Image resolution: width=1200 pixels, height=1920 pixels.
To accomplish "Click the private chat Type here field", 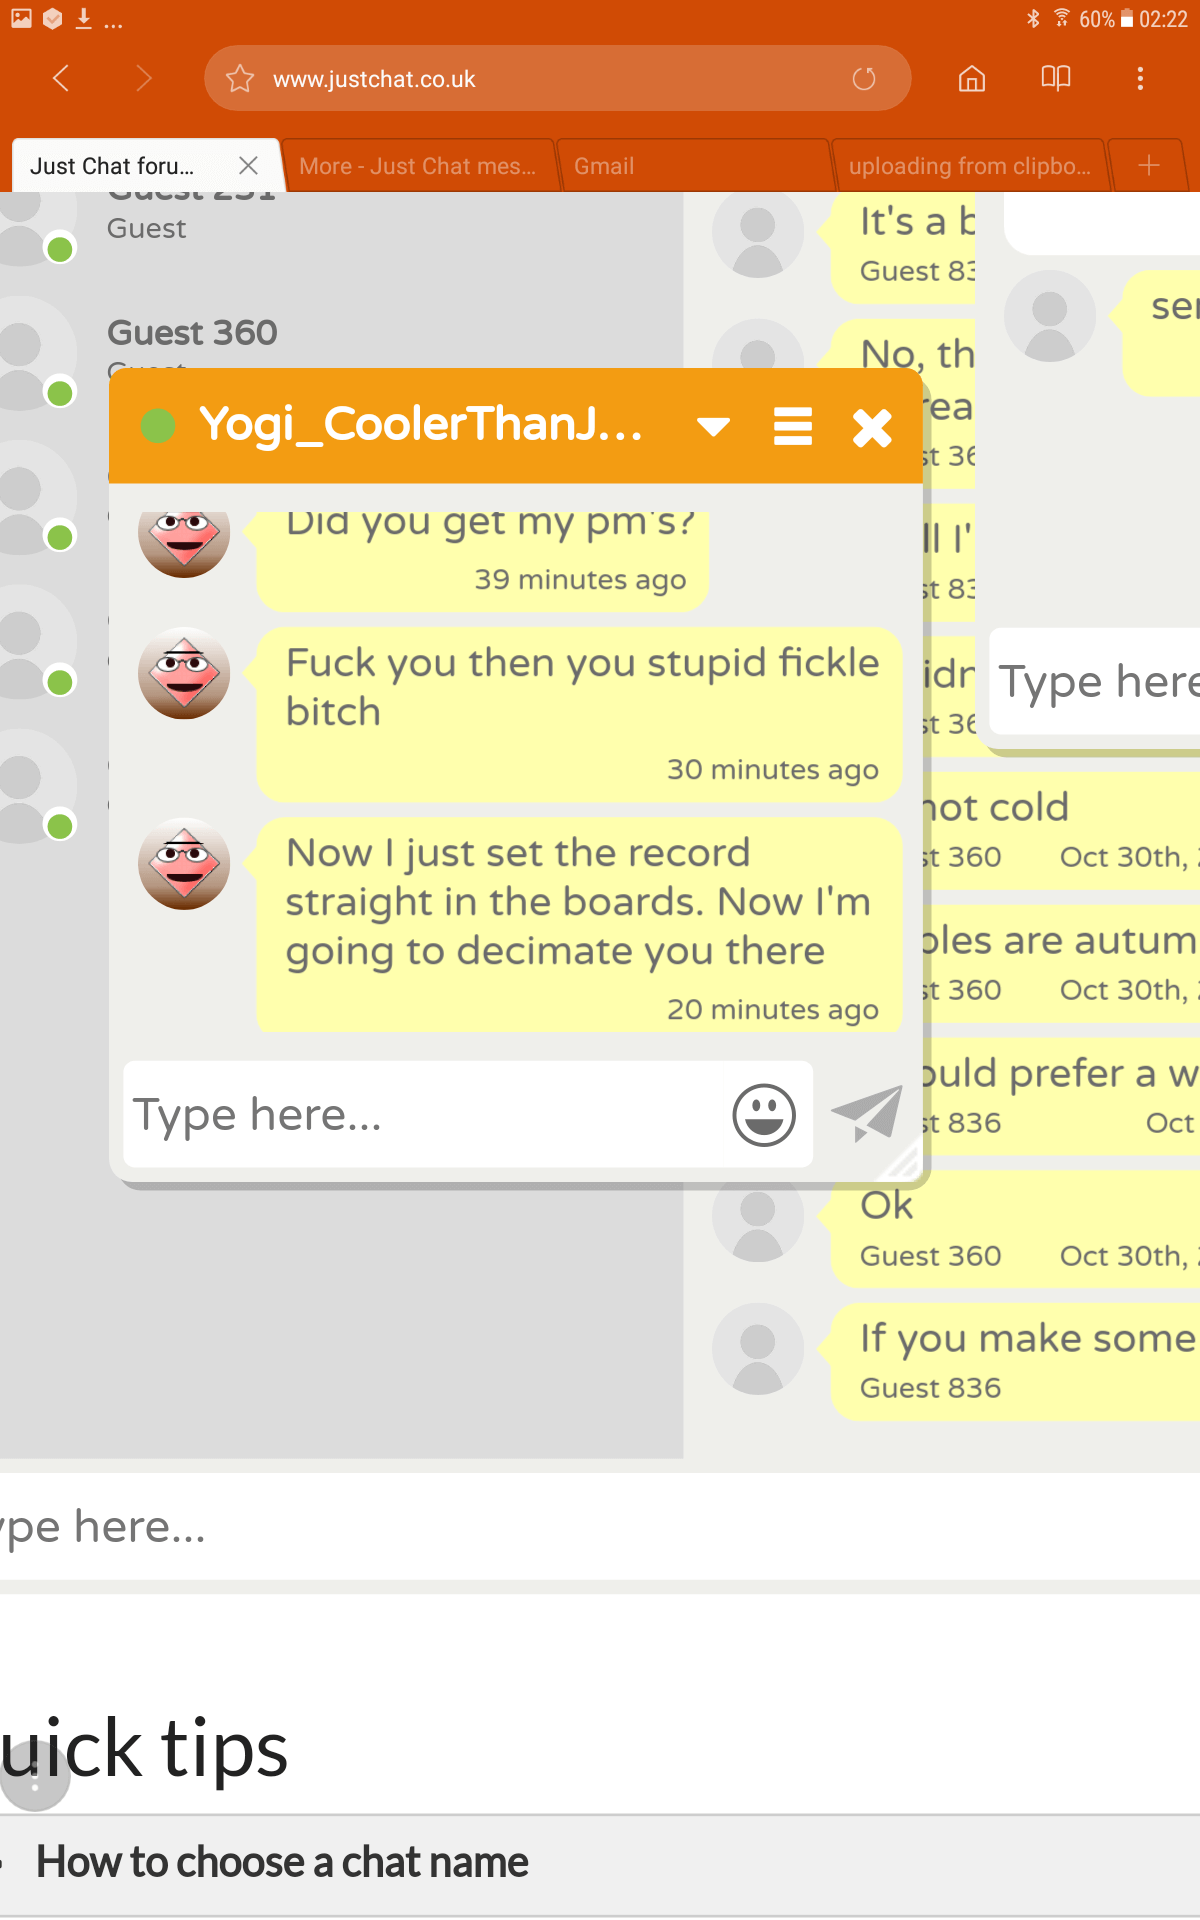I will (x=426, y=1114).
